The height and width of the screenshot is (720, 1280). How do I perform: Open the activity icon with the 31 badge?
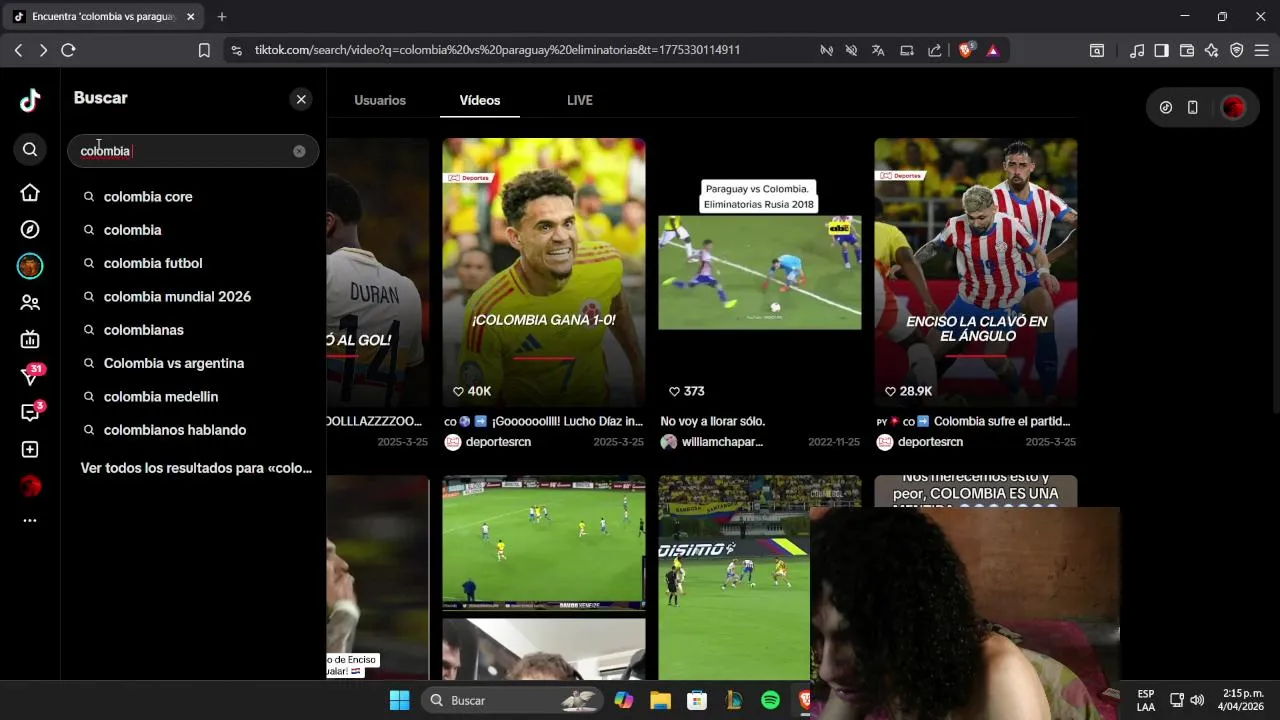pos(30,376)
